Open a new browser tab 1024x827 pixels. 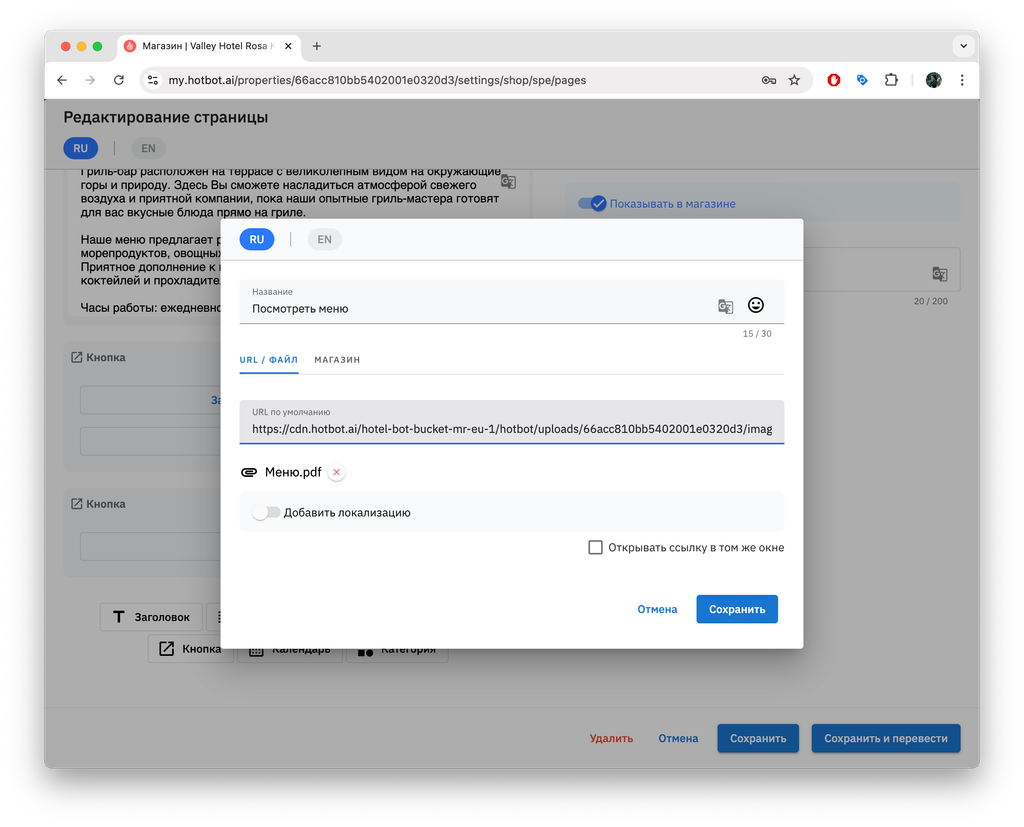(x=317, y=46)
